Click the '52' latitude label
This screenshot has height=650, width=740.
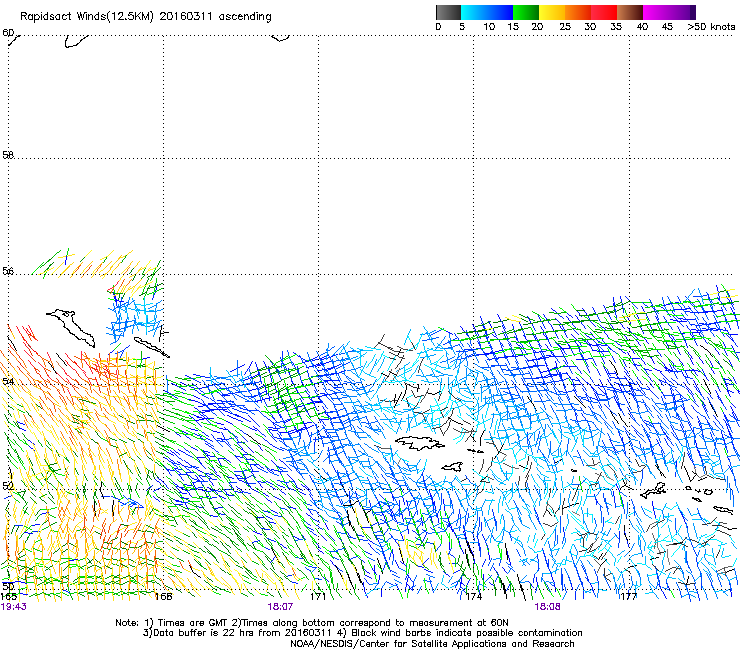tap(8, 486)
